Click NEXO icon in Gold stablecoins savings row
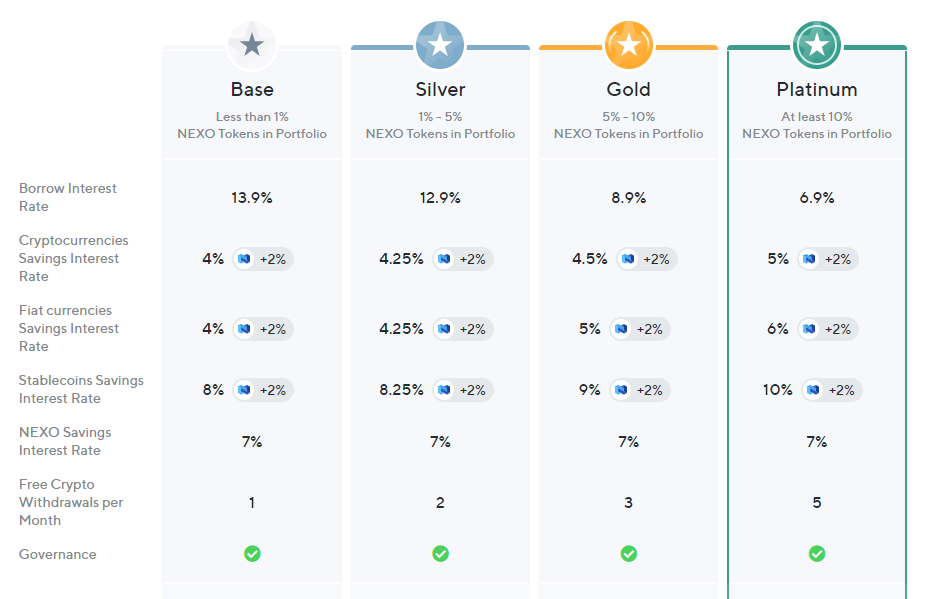Screen dimensions: 927x599 click(x=621, y=390)
